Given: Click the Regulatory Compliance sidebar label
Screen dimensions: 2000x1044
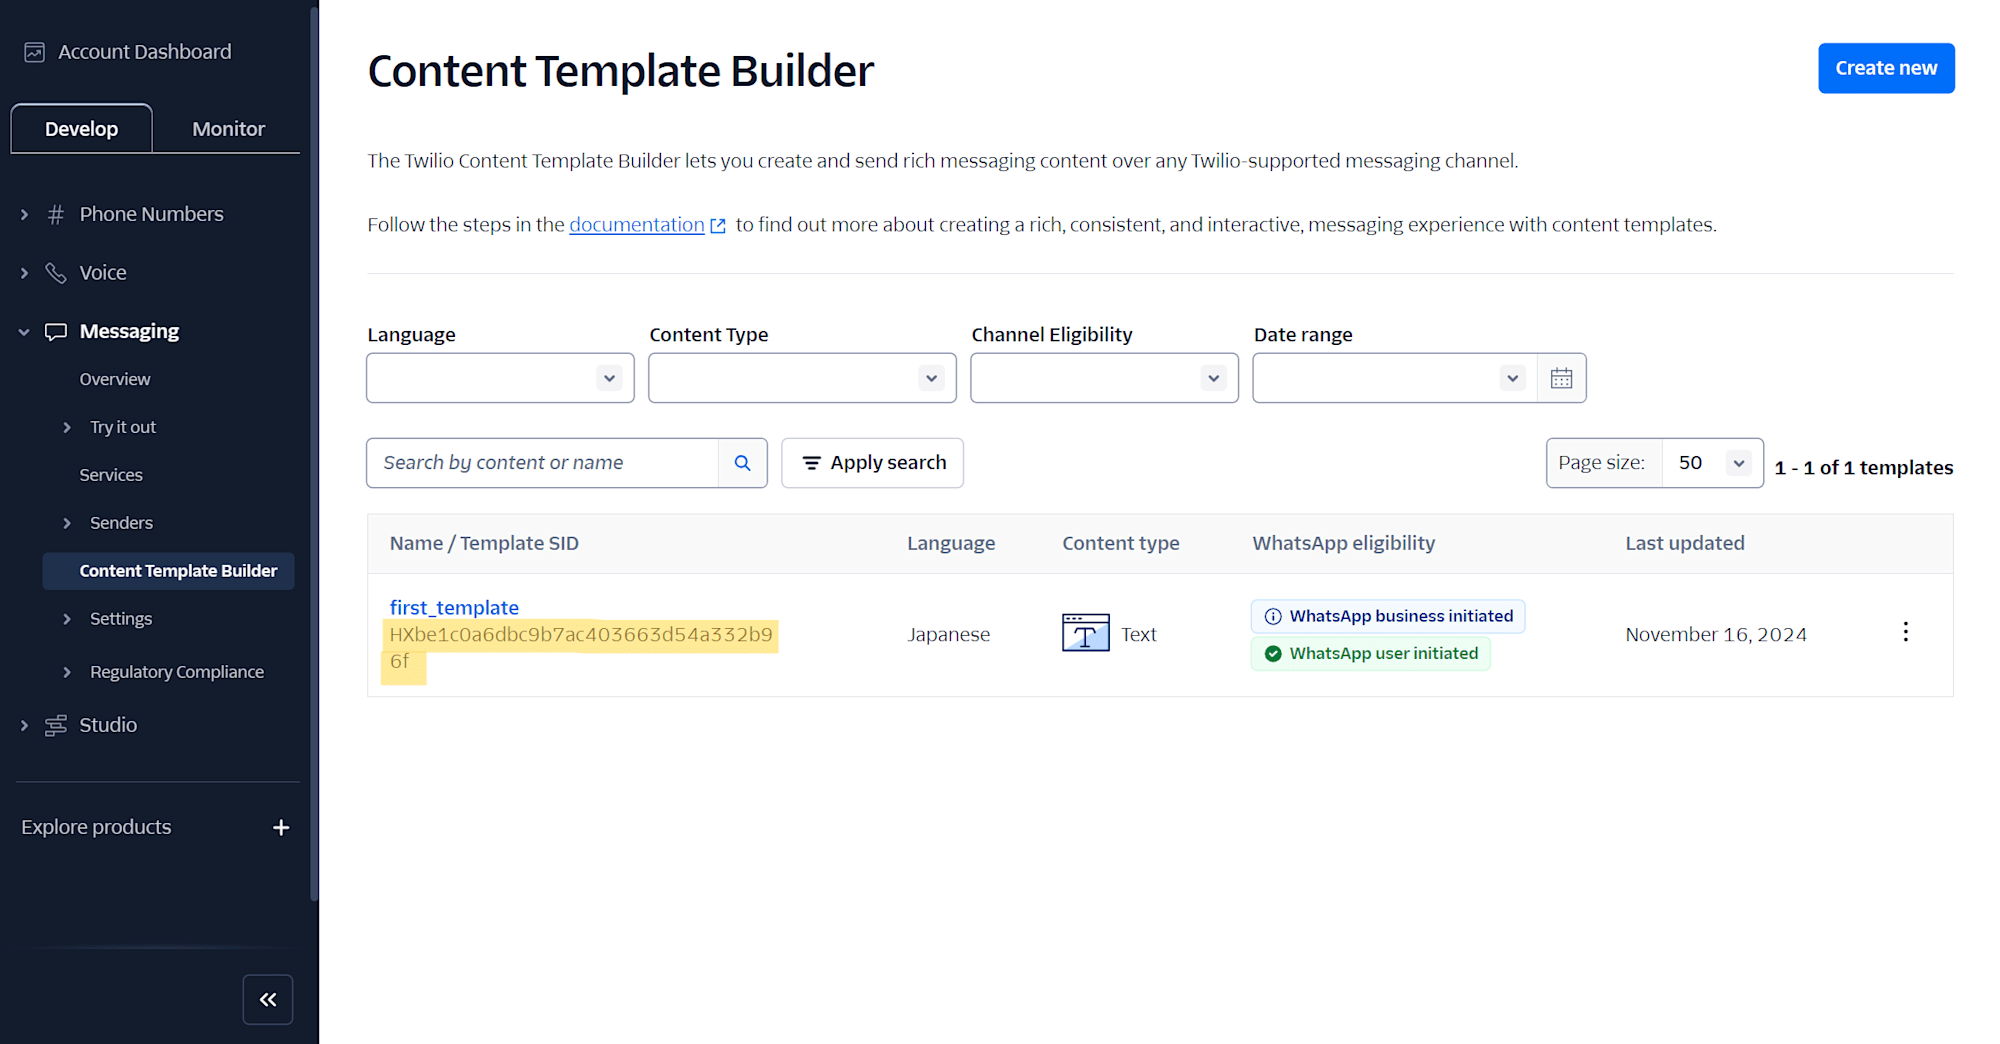Looking at the screenshot, I should [x=177, y=673].
